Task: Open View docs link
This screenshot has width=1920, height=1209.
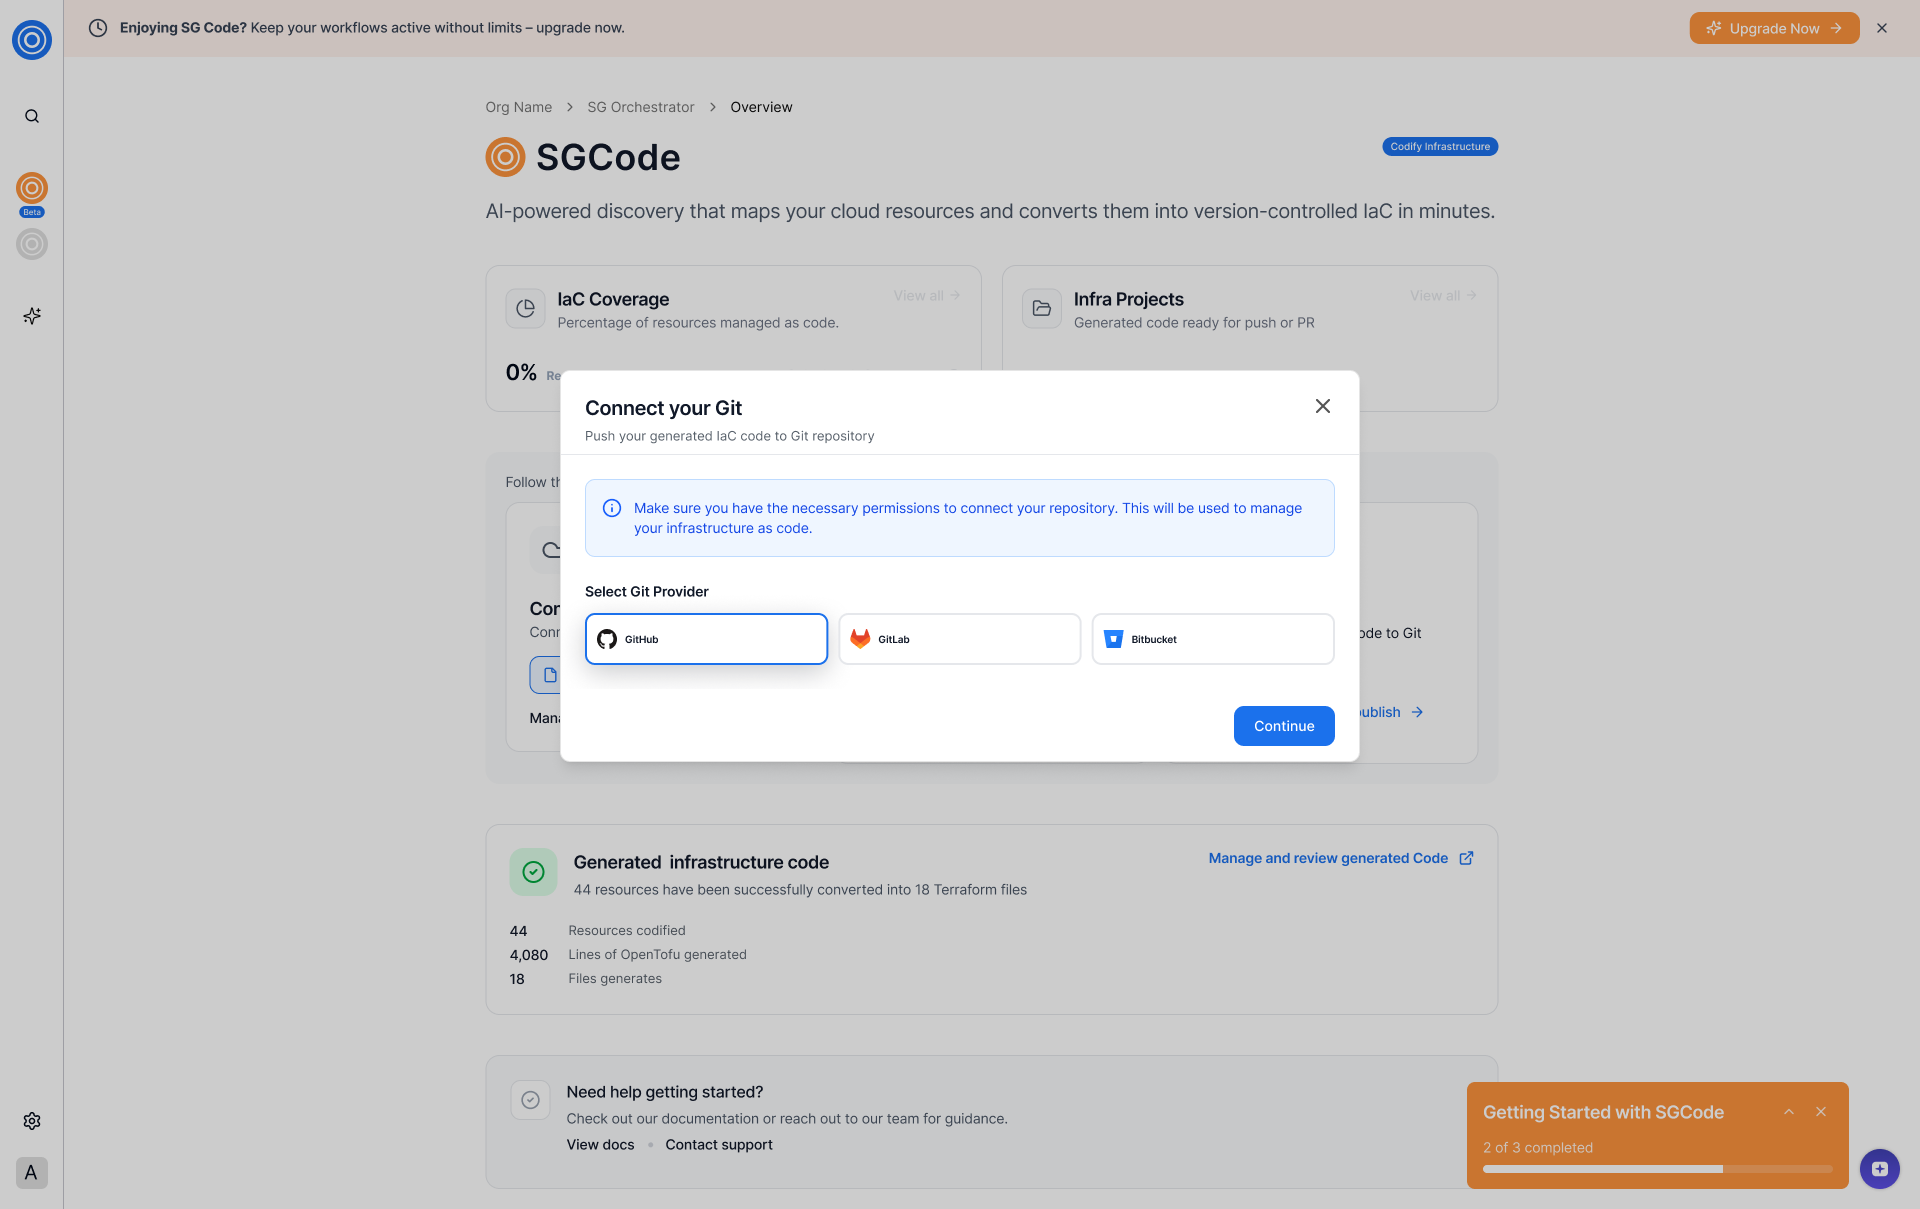Action: (600, 1144)
